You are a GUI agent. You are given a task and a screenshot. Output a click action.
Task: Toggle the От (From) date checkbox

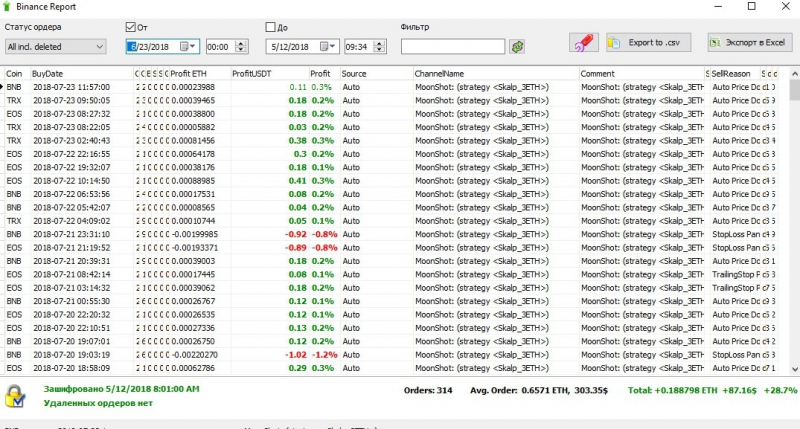click(x=131, y=27)
